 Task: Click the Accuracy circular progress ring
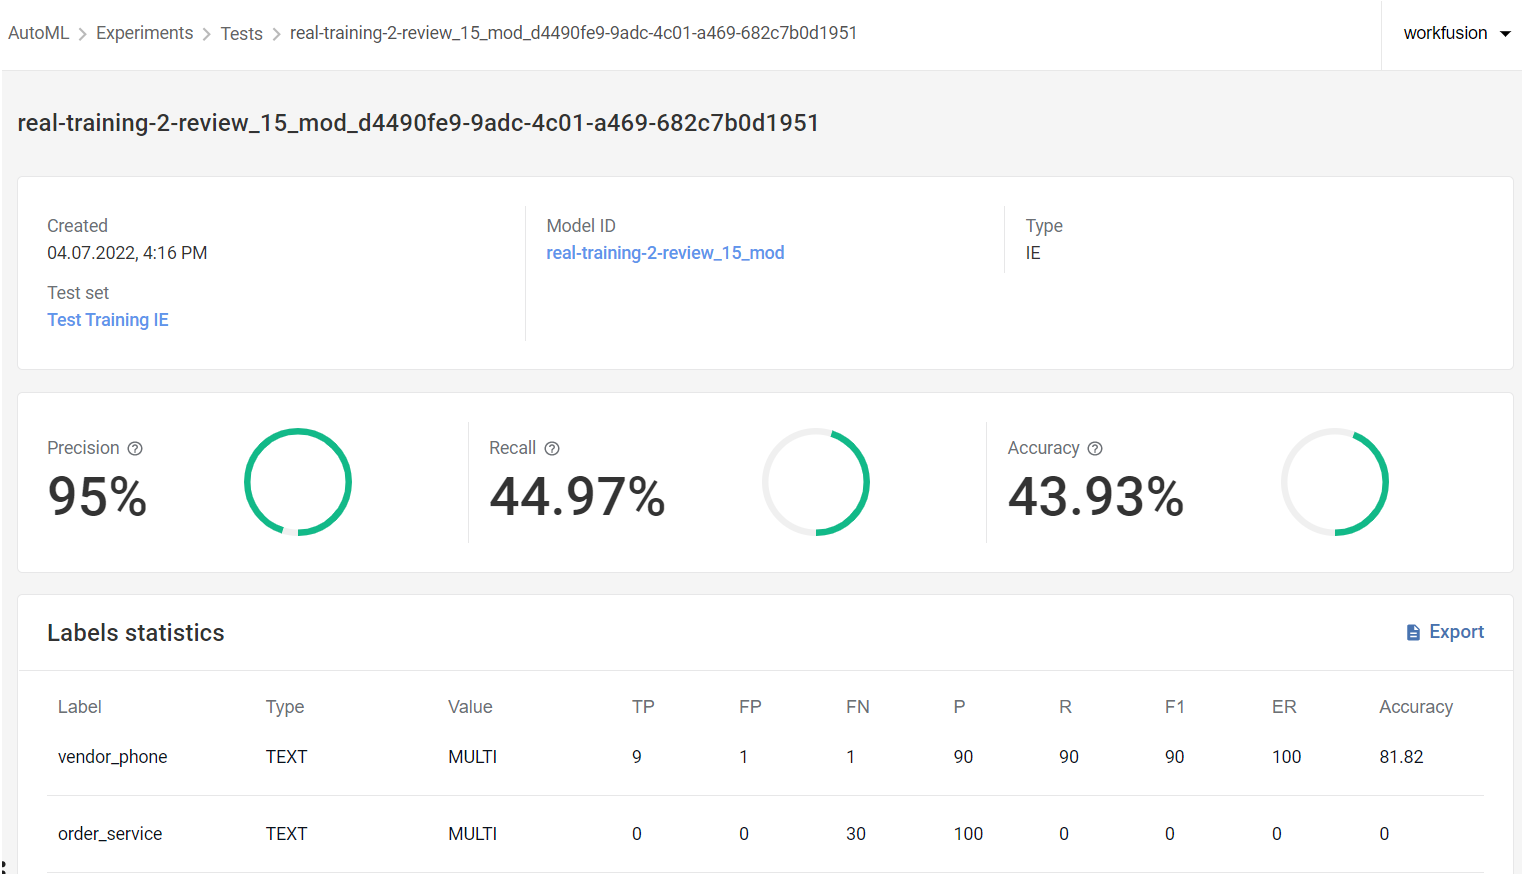coord(1335,482)
